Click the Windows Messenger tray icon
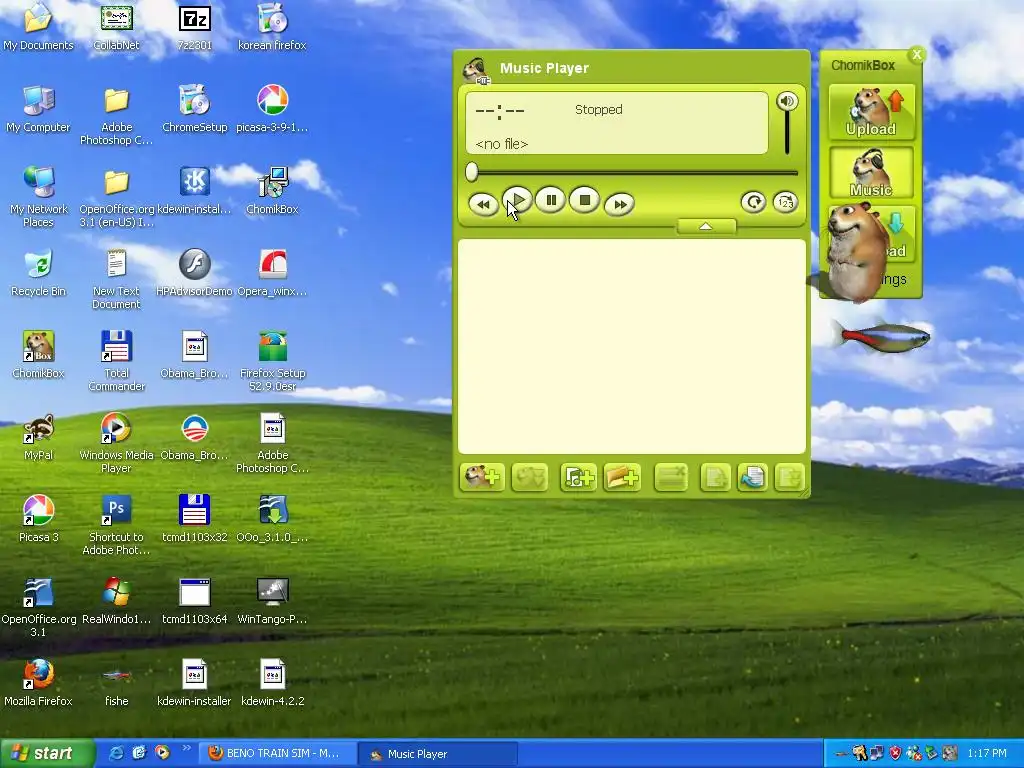This screenshot has height=768, width=1024. pos(914,754)
